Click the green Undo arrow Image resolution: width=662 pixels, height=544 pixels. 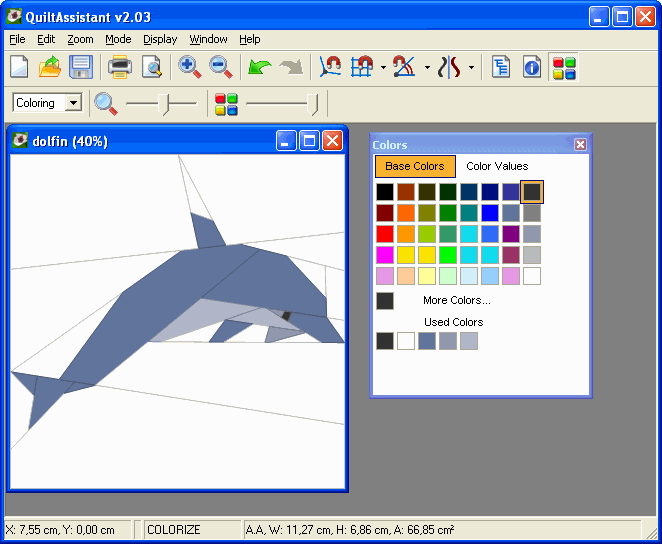point(259,67)
